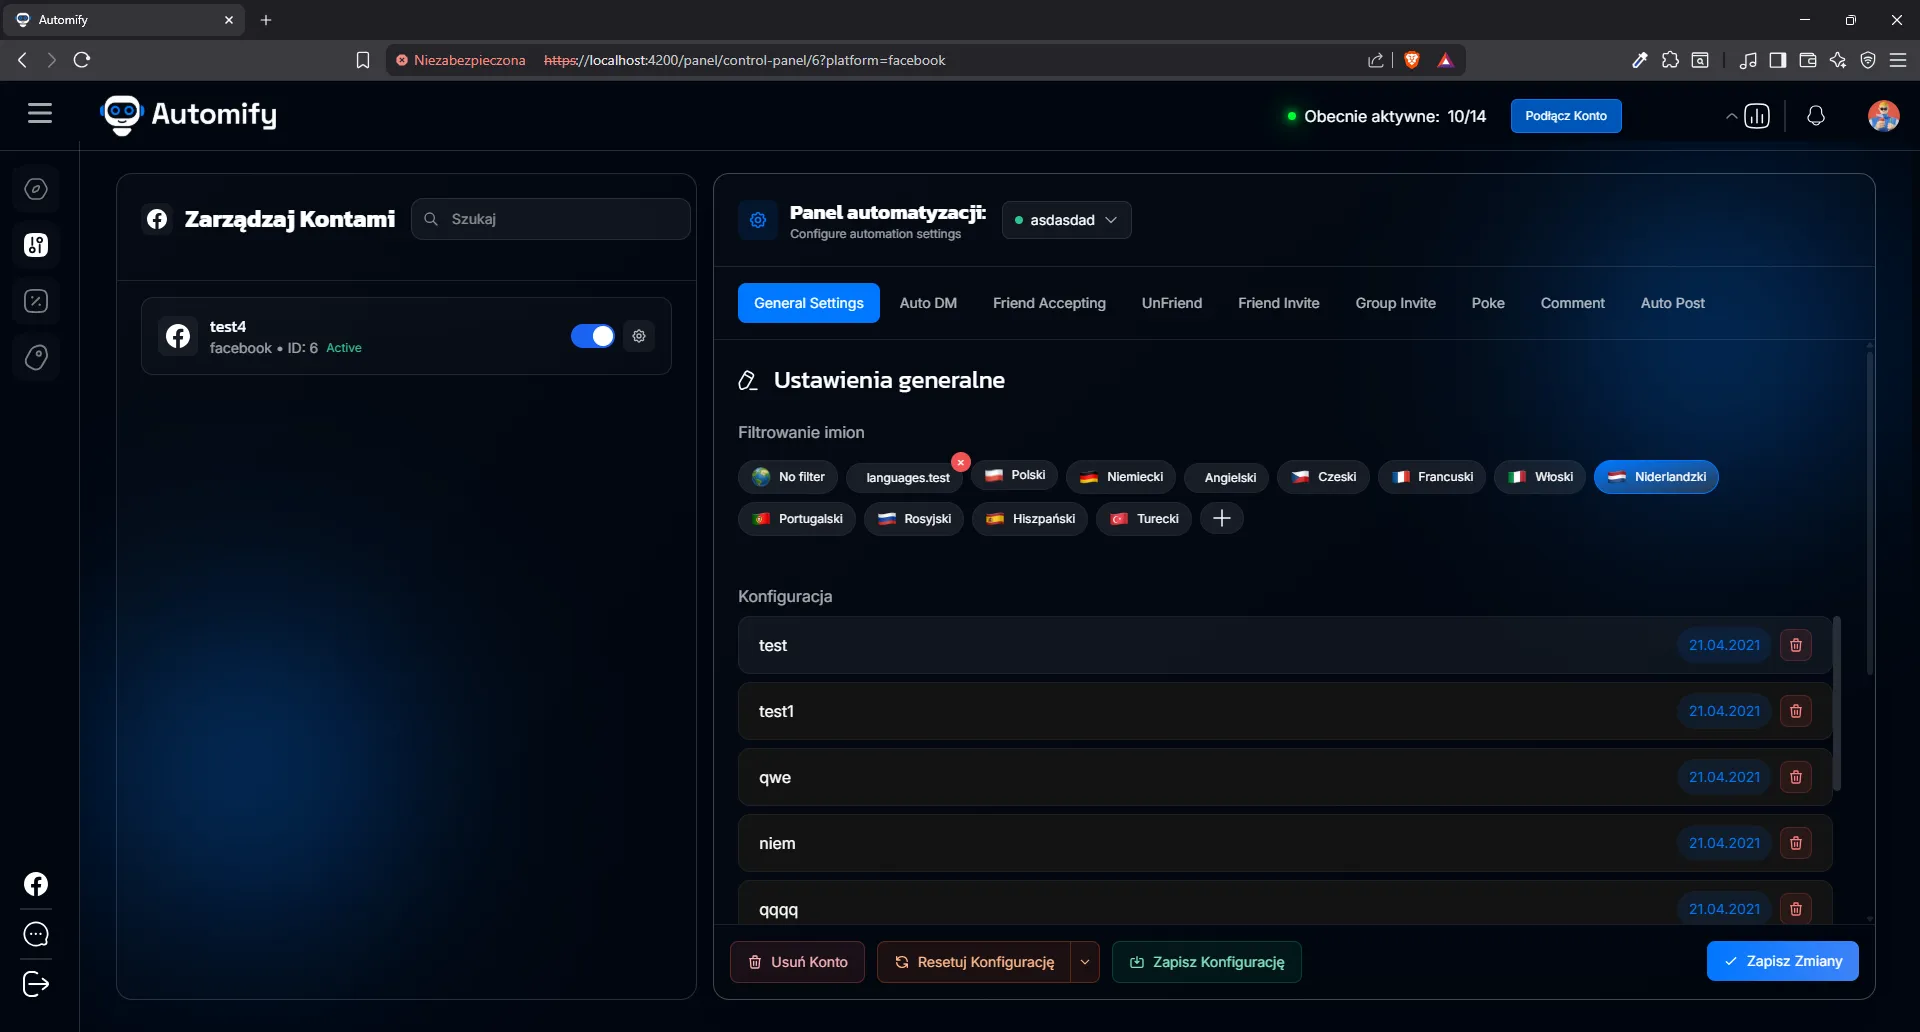Delete the test1 configuration with trash icon
This screenshot has height=1032, width=1920.
click(x=1796, y=711)
